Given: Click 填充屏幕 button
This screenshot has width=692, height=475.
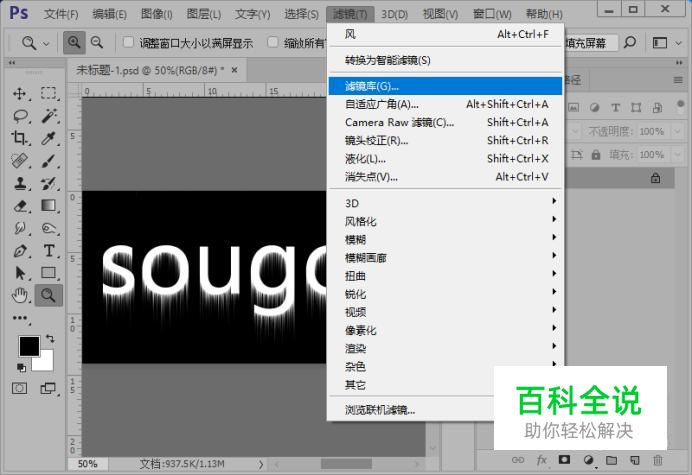Looking at the screenshot, I should (589, 43).
